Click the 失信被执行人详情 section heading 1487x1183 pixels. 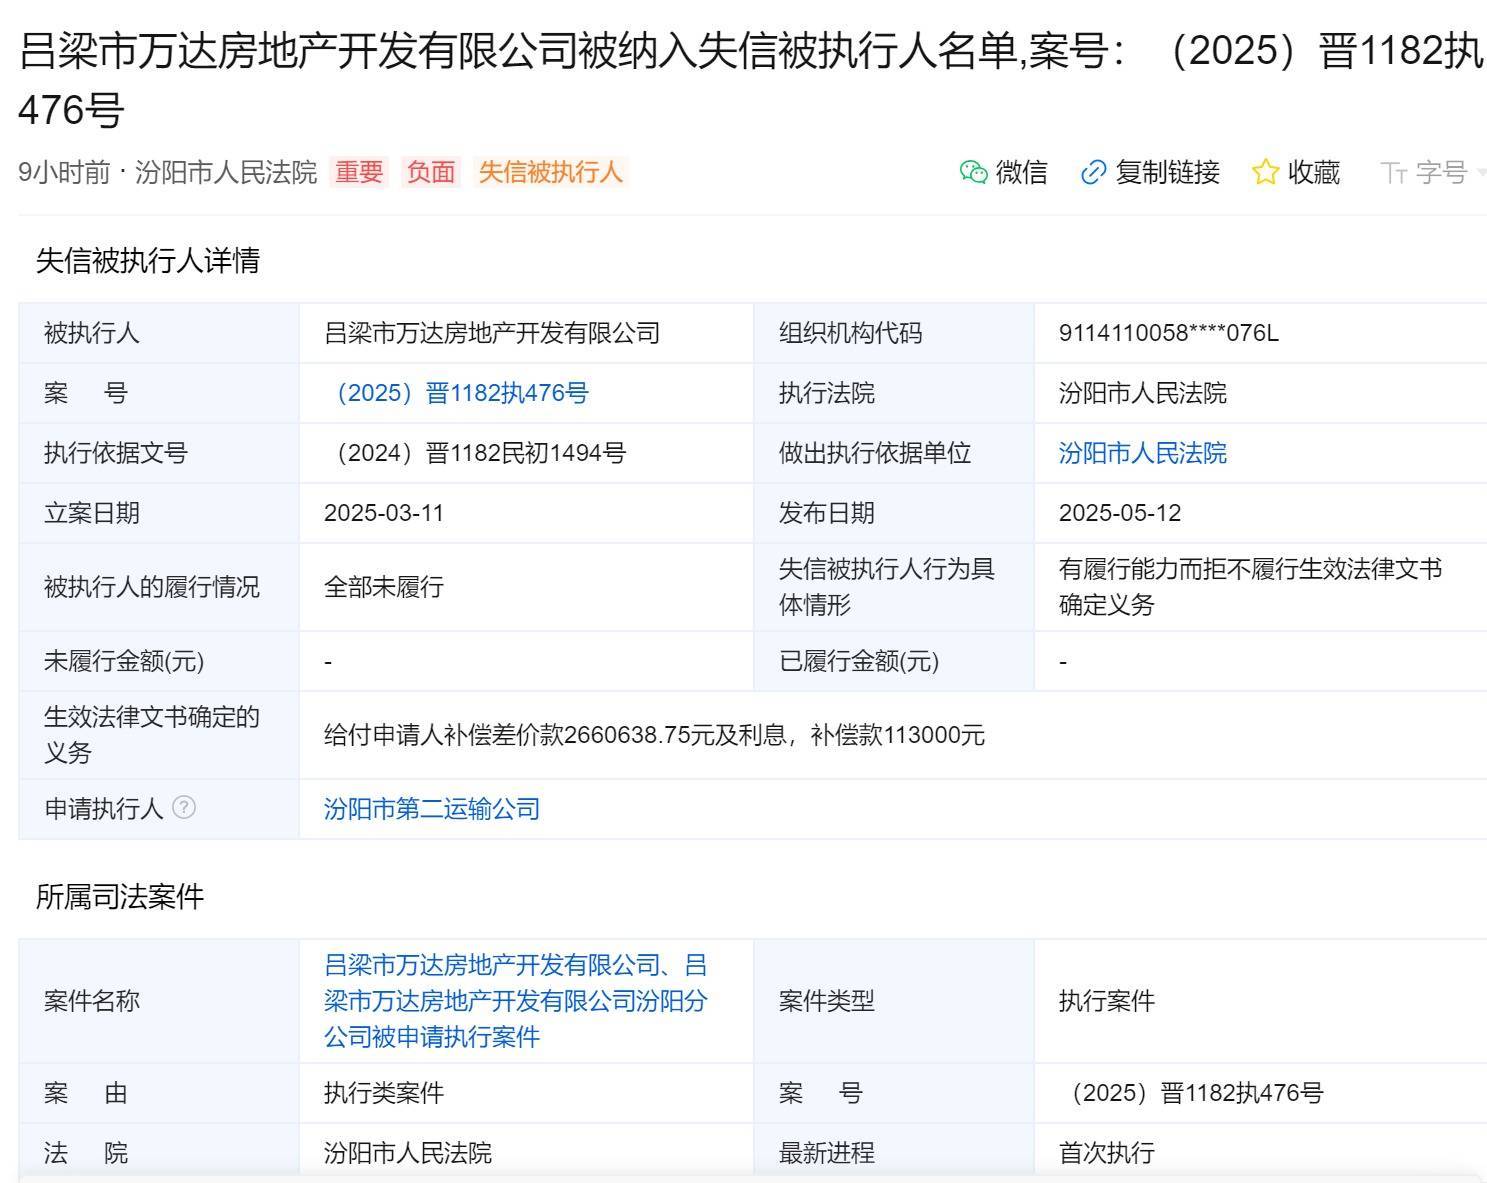pos(148,261)
